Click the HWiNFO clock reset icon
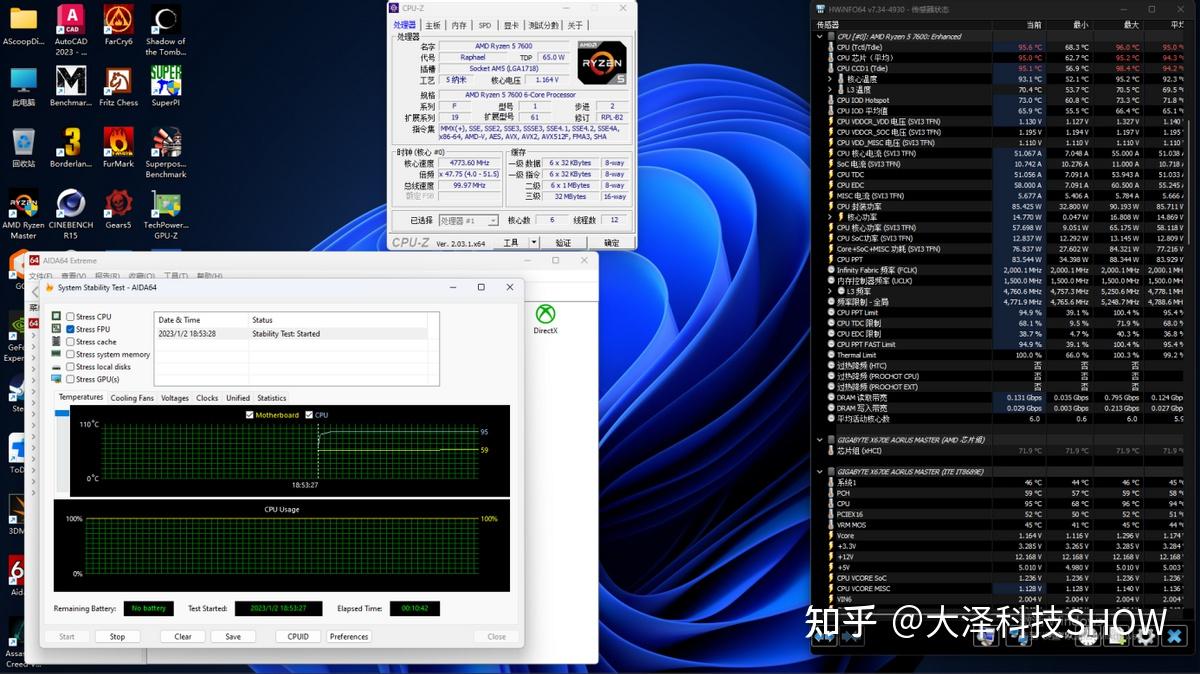The height and width of the screenshot is (674, 1200). pos(1089,635)
